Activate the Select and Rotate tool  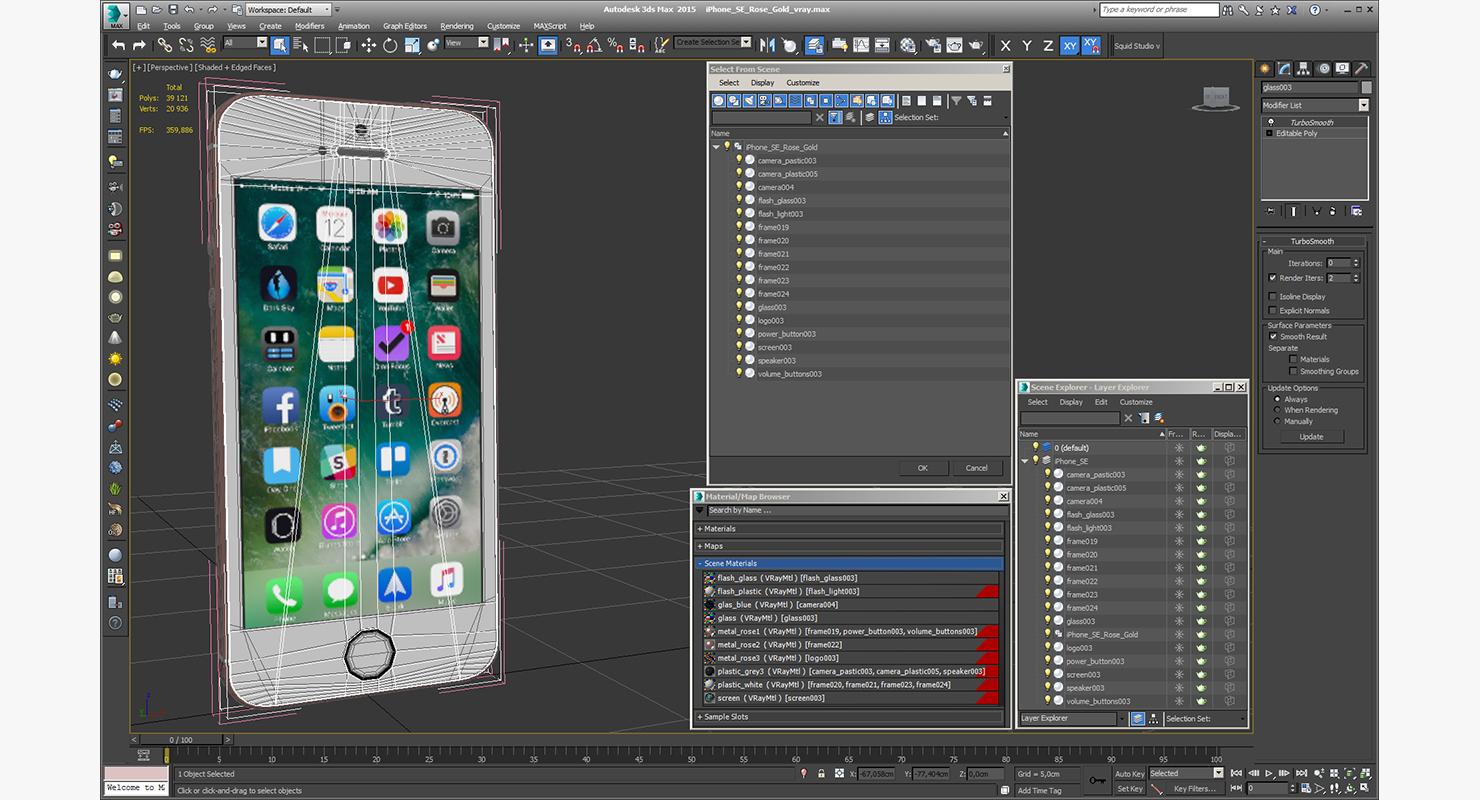(x=390, y=45)
